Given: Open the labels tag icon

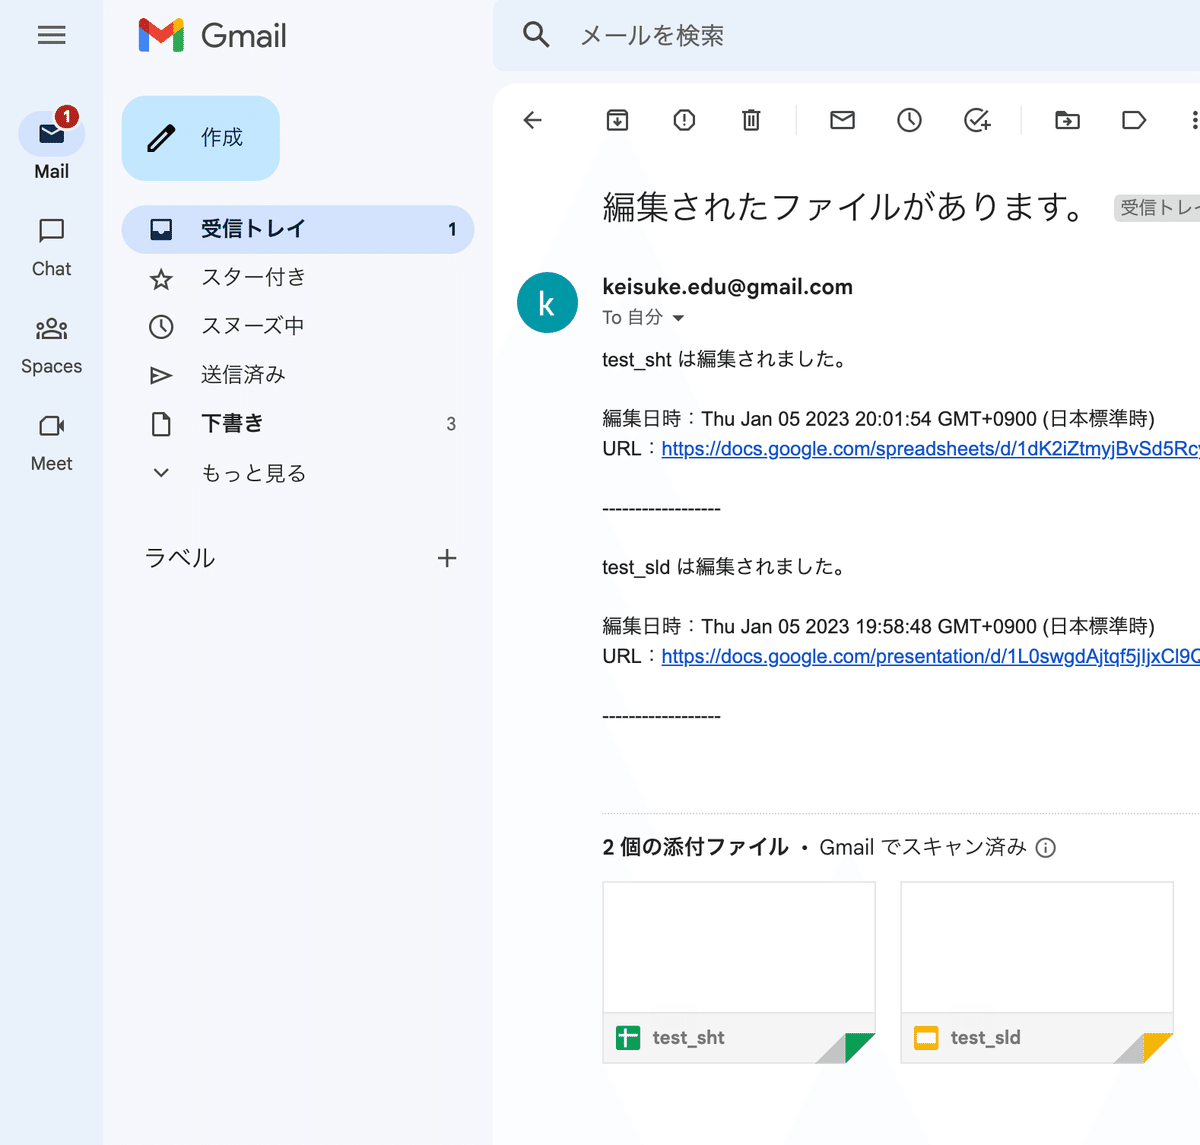Looking at the screenshot, I should pyautogui.click(x=1134, y=120).
